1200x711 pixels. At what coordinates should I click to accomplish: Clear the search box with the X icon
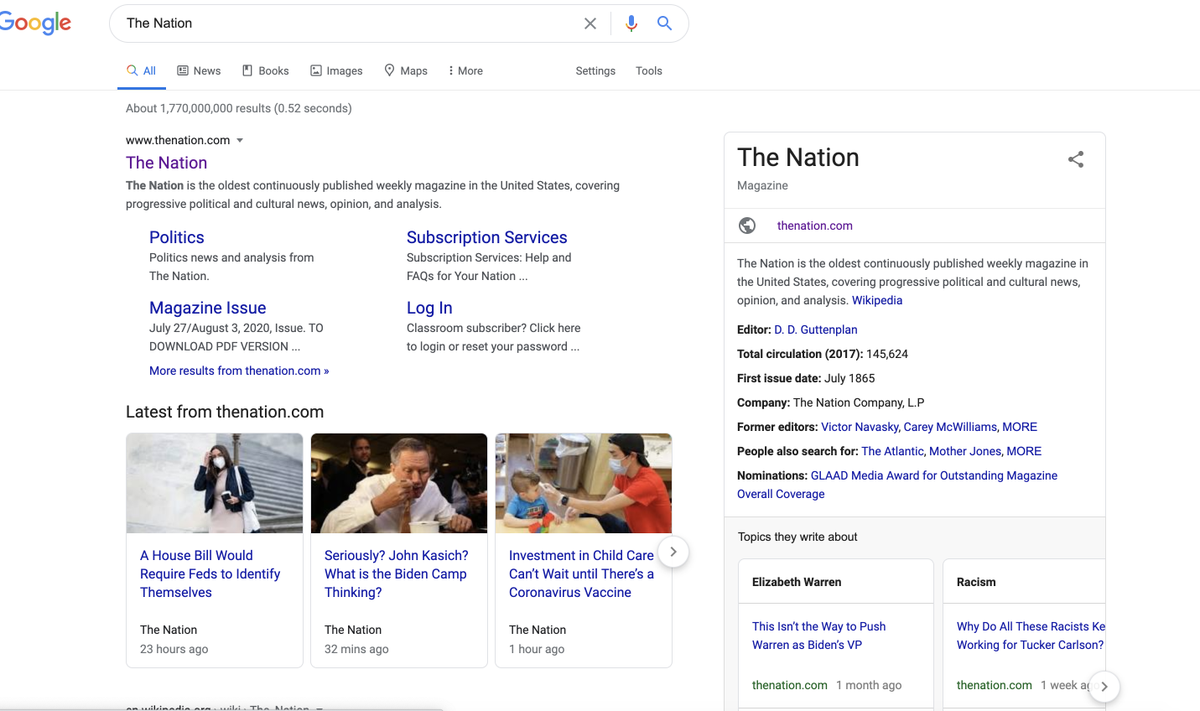(x=590, y=23)
